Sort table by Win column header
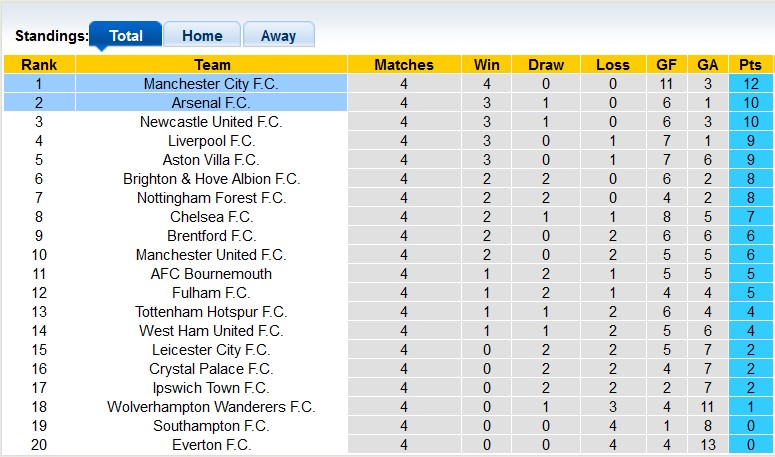 [x=480, y=65]
